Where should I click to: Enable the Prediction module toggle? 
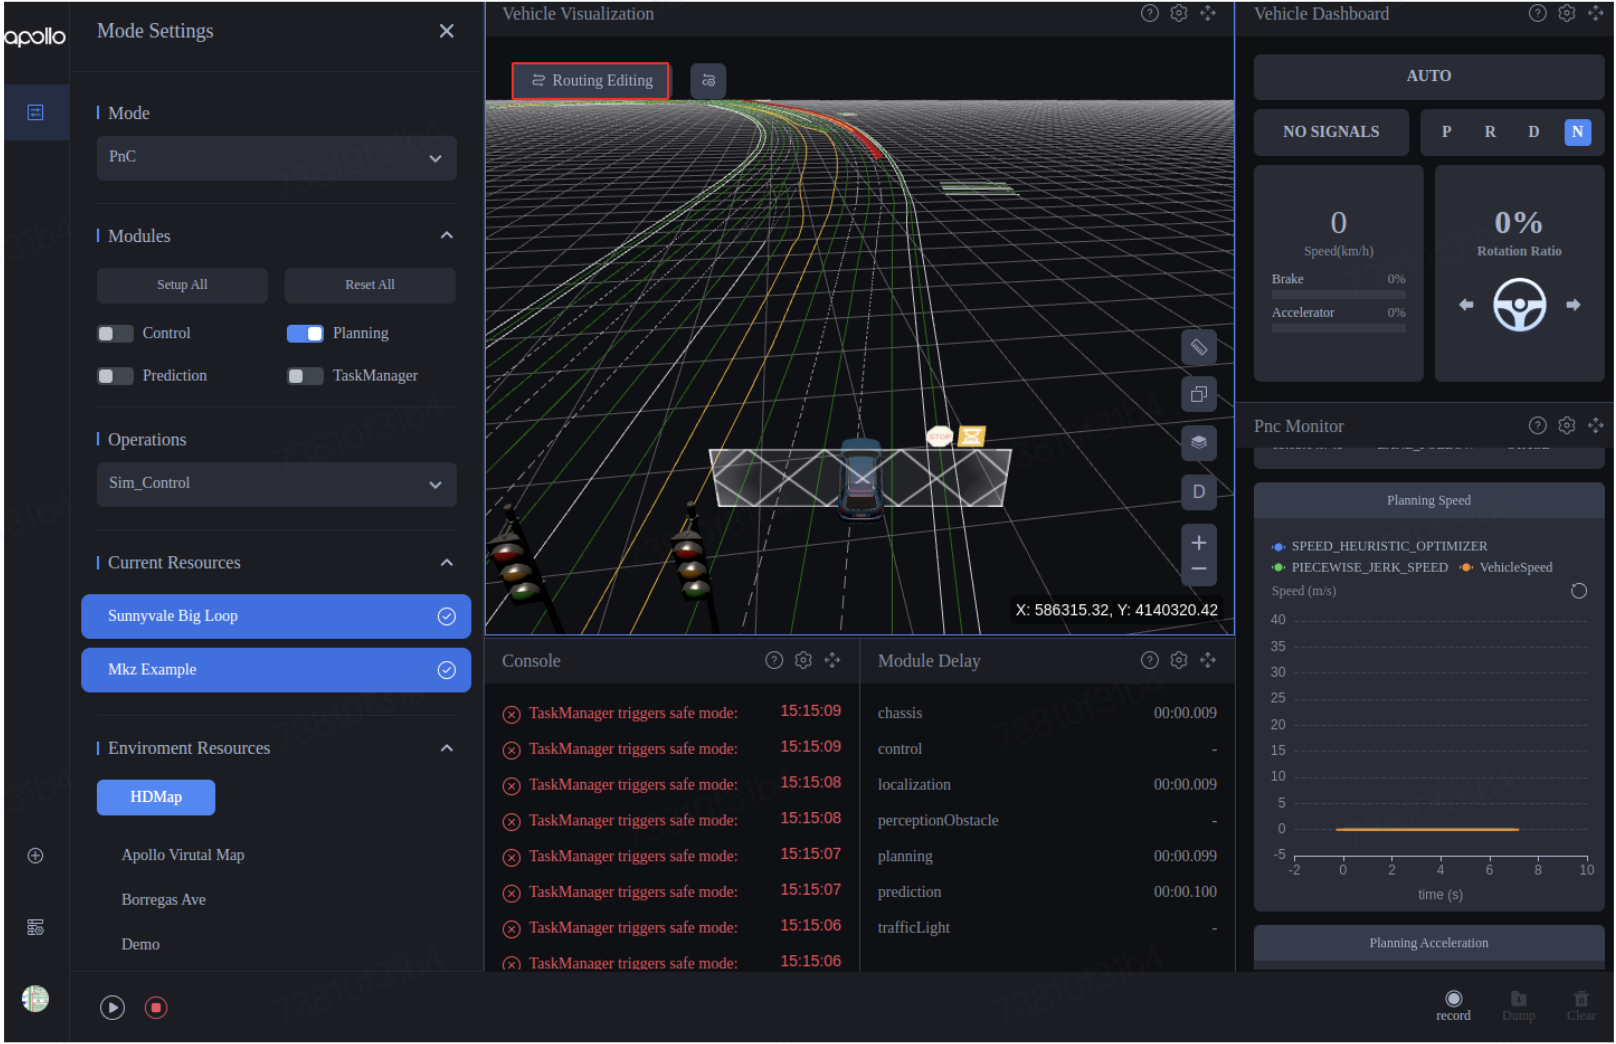point(114,376)
